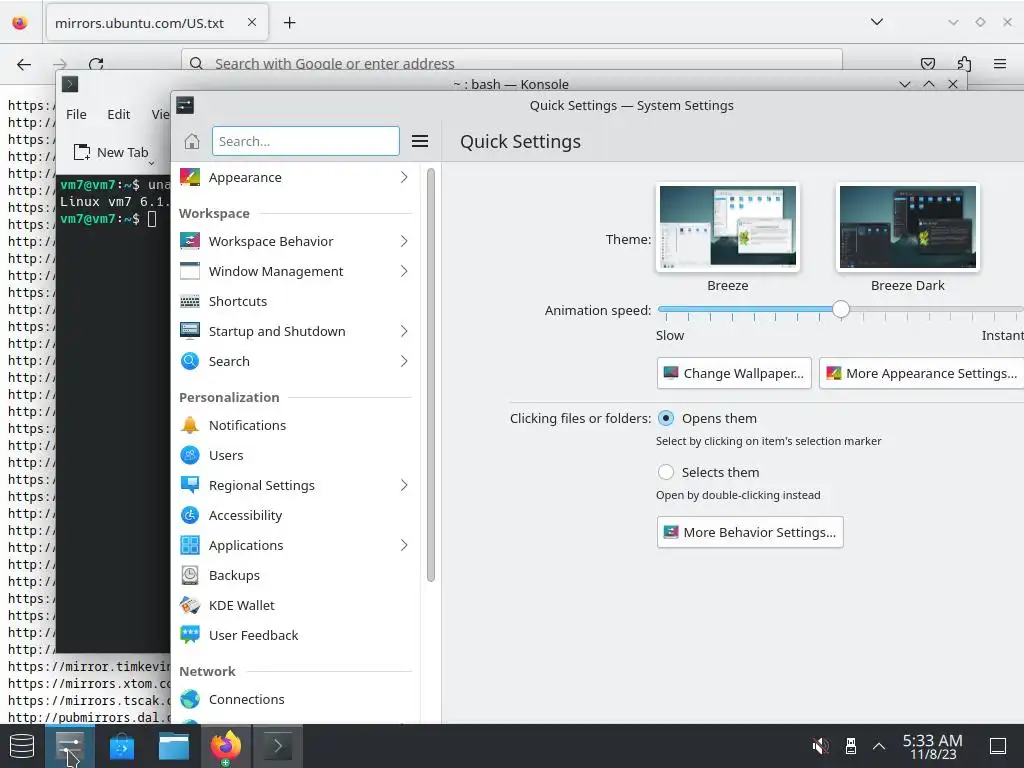Image resolution: width=1024 pixels, height=768 pixels.
Task: Expand Applications category chevron
Action: (x=404, y=546)
